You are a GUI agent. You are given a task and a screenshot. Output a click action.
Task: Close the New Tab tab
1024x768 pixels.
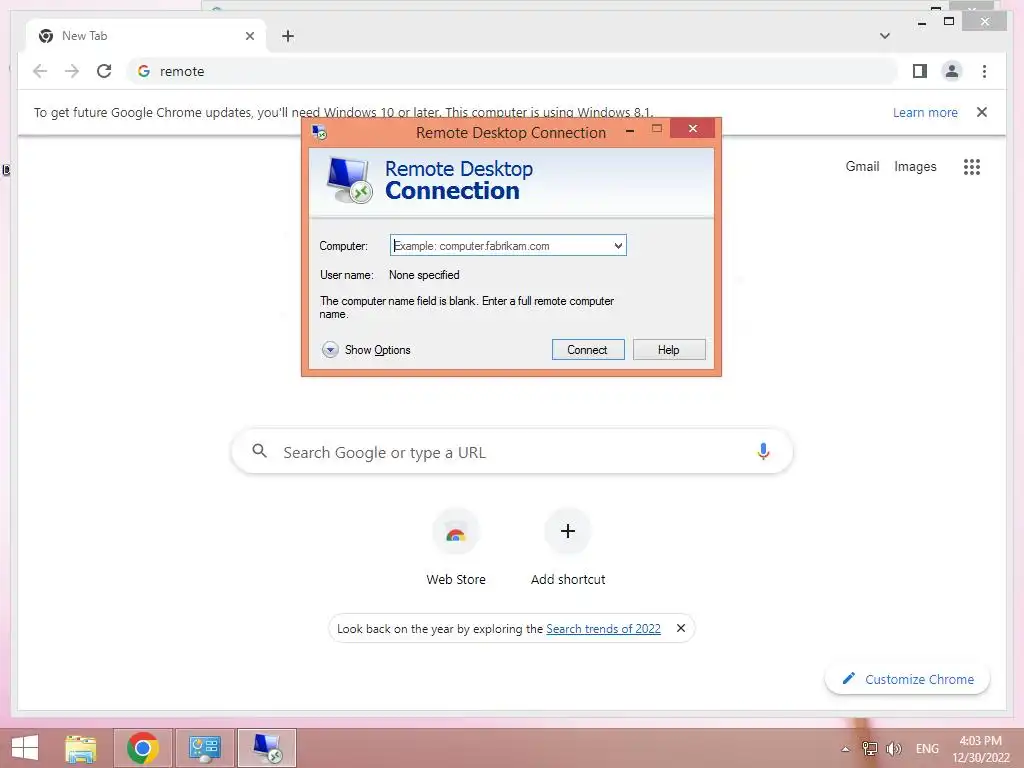pos(249,36)
